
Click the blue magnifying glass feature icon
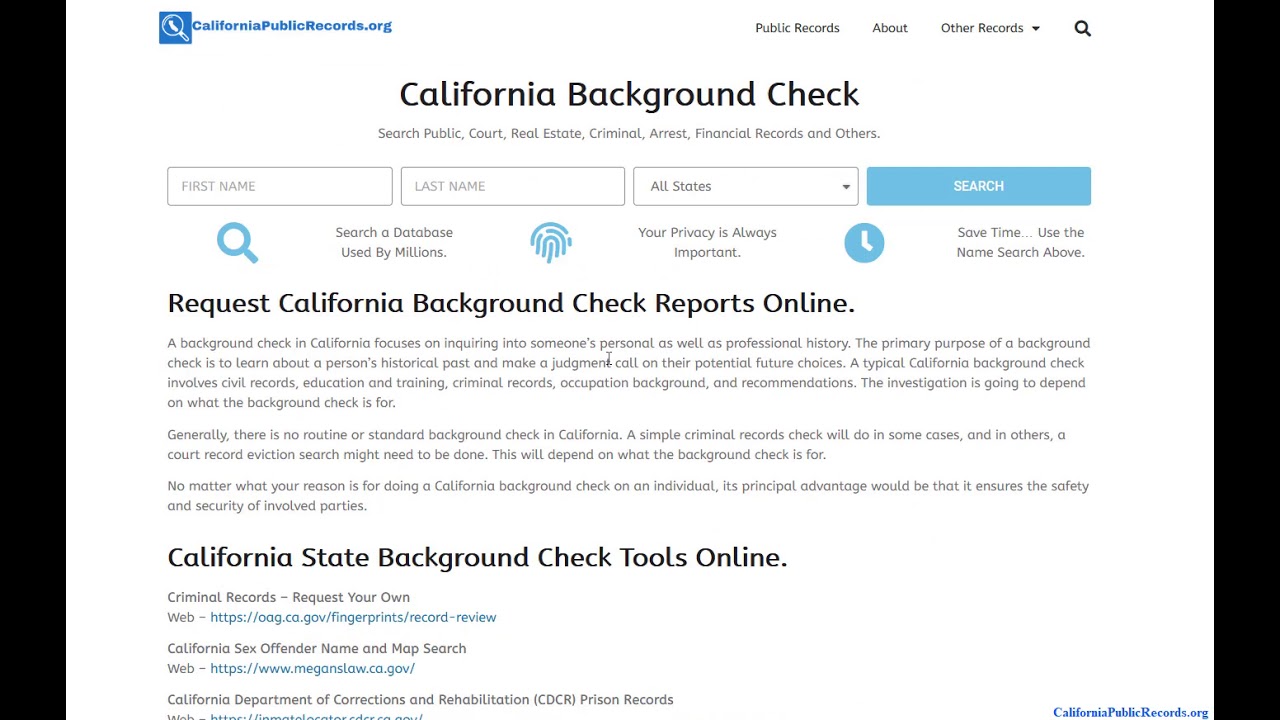pyautogui.click(x=237, y=242)
